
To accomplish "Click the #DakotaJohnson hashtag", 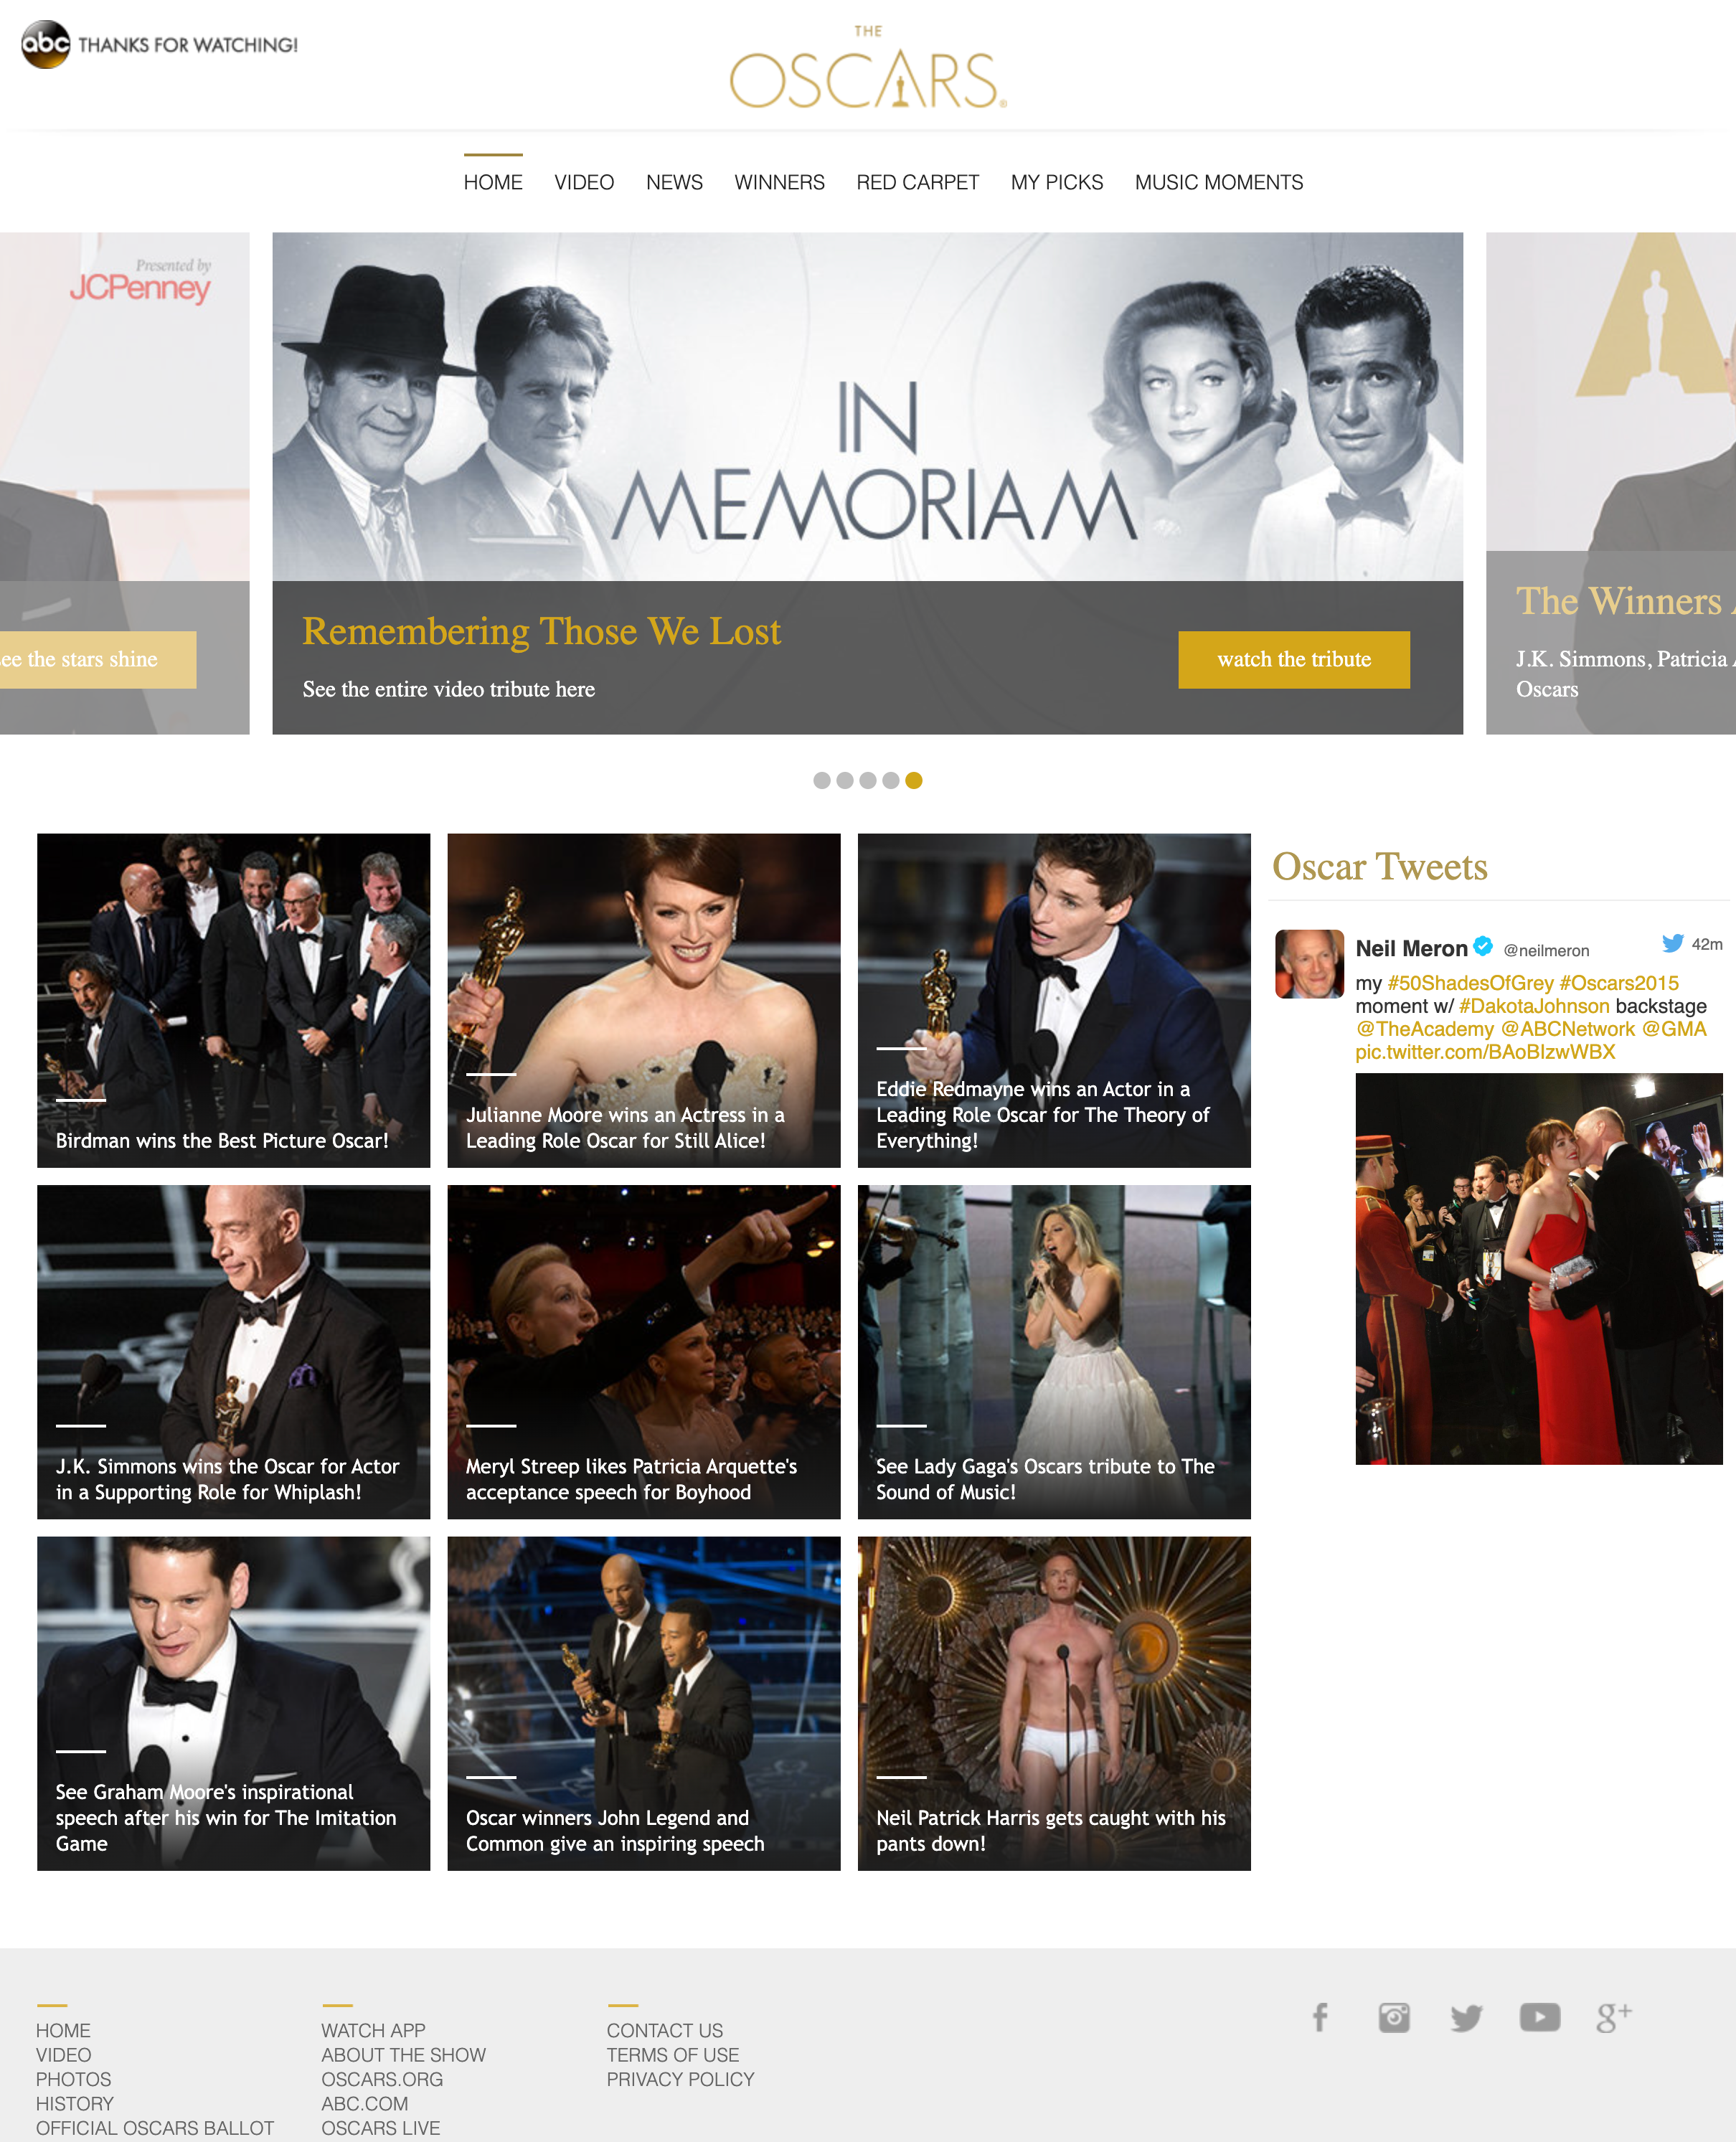I will click(x=1534, y=1006).
